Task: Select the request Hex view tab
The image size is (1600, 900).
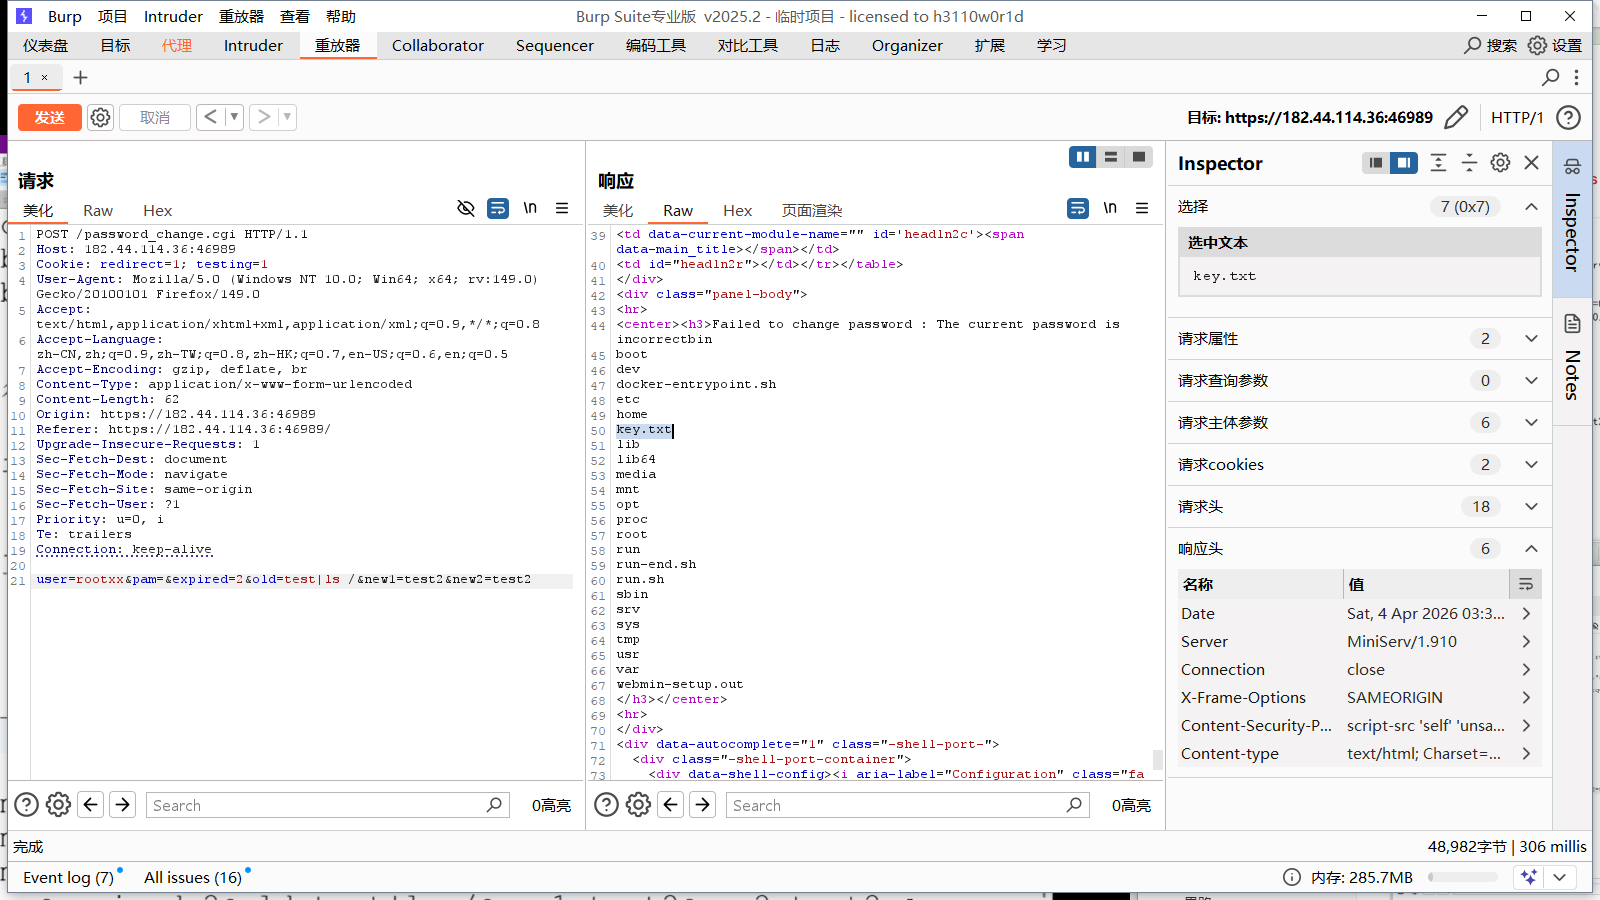Action: [157, 210]
